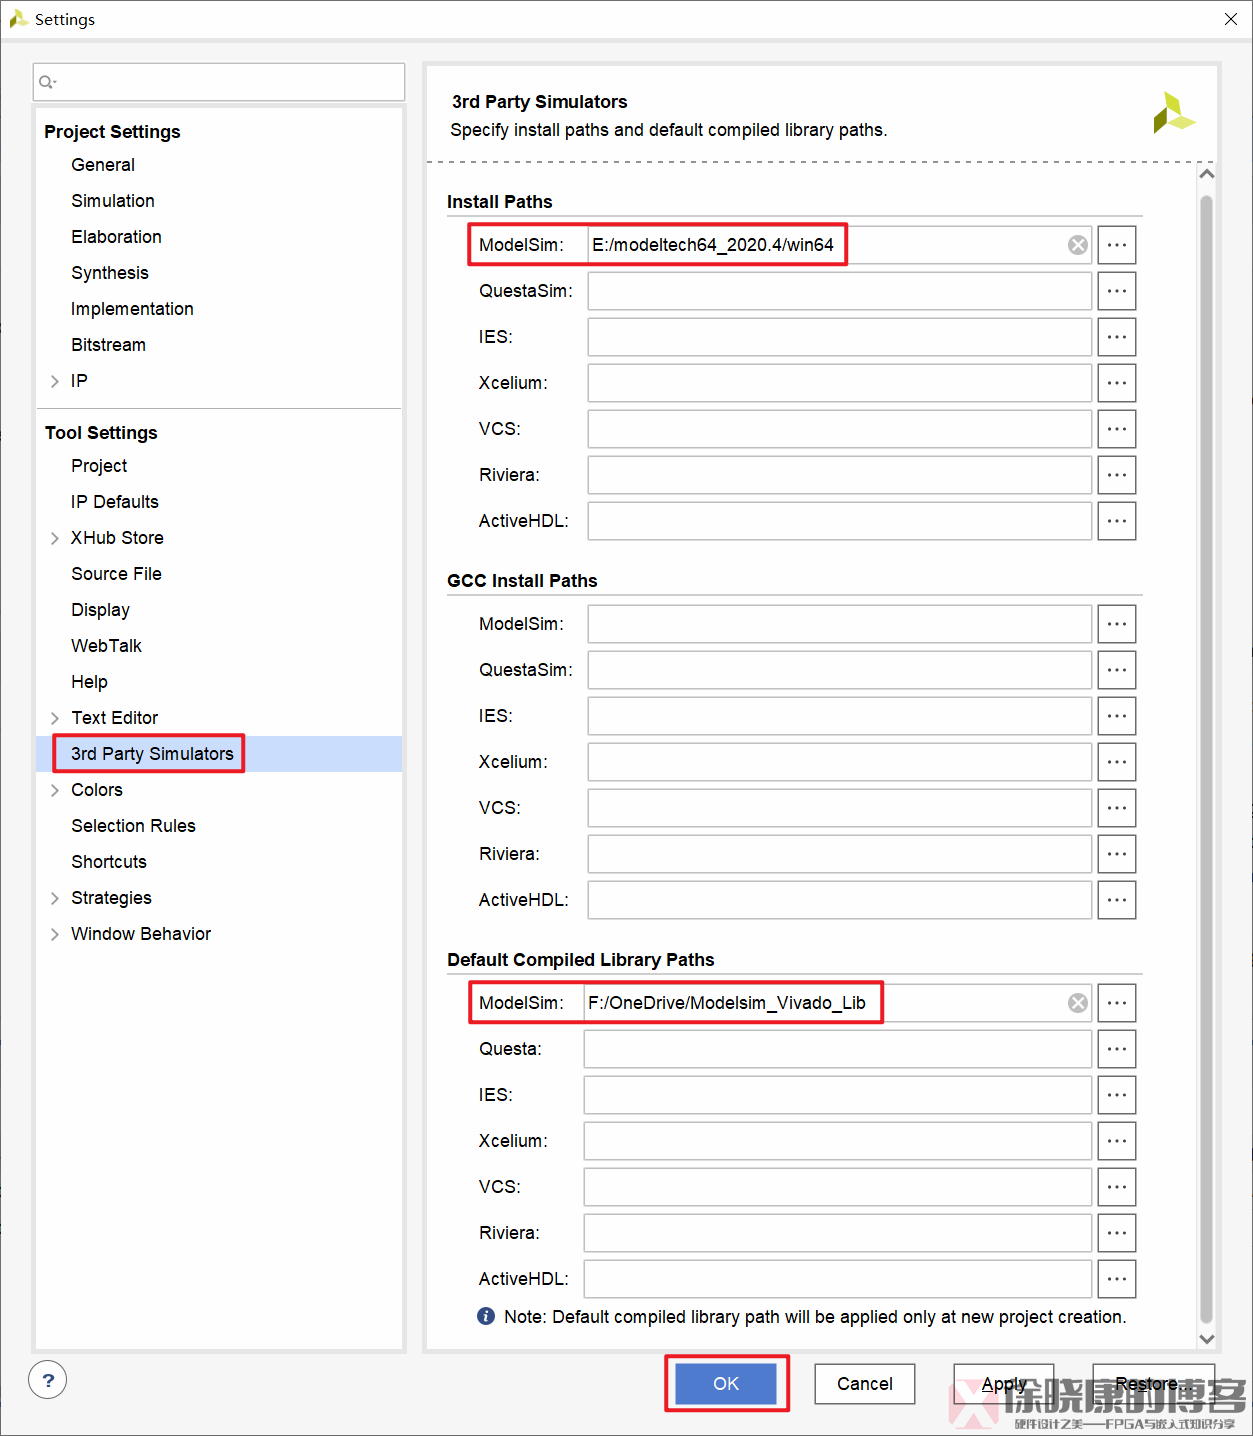This screenshot has width=1253, height=1436.
Task: Browse for Riviera GCC install path
Action: tap(1117, 854)
